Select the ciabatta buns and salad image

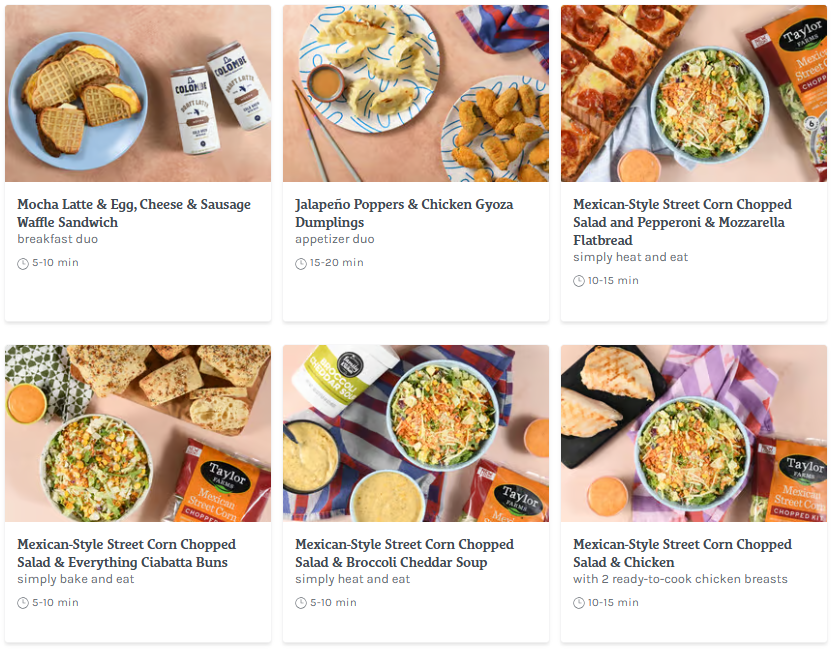click(x=138, y=434)
